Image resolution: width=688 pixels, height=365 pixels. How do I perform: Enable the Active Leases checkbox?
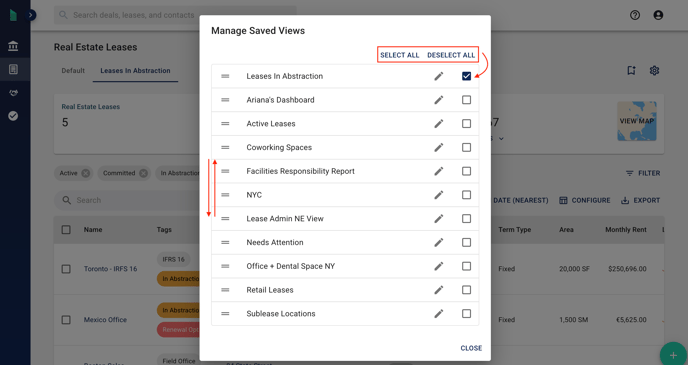(466, 124)
